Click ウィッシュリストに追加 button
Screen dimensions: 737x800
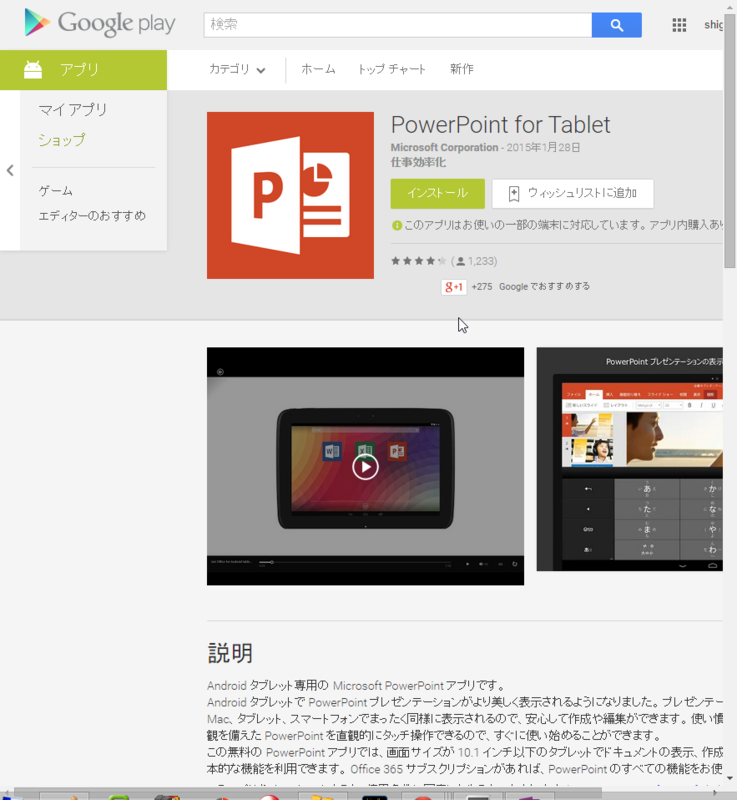point(573,193)
